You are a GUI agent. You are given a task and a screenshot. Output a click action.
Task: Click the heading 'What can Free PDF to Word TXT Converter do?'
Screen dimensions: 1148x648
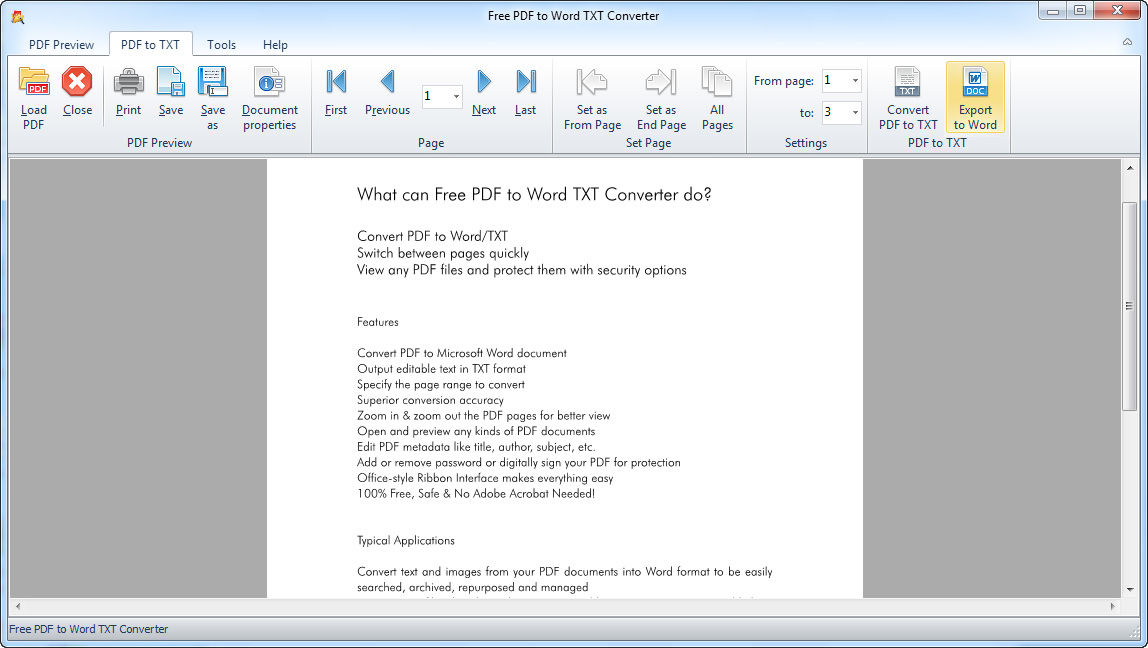click(x=534, y=195)
